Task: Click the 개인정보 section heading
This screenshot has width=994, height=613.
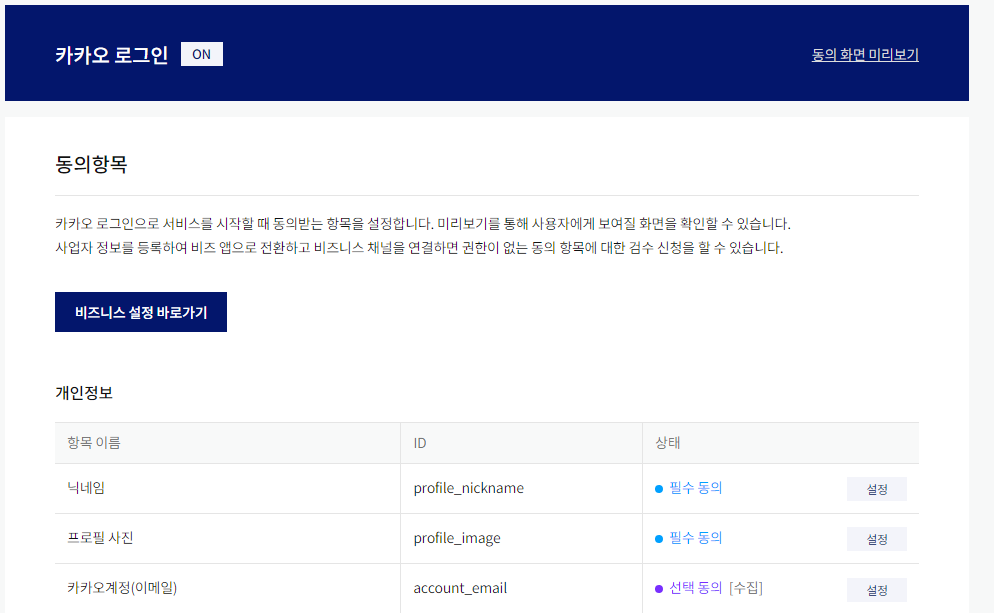Action: click(x=84, y=392)
